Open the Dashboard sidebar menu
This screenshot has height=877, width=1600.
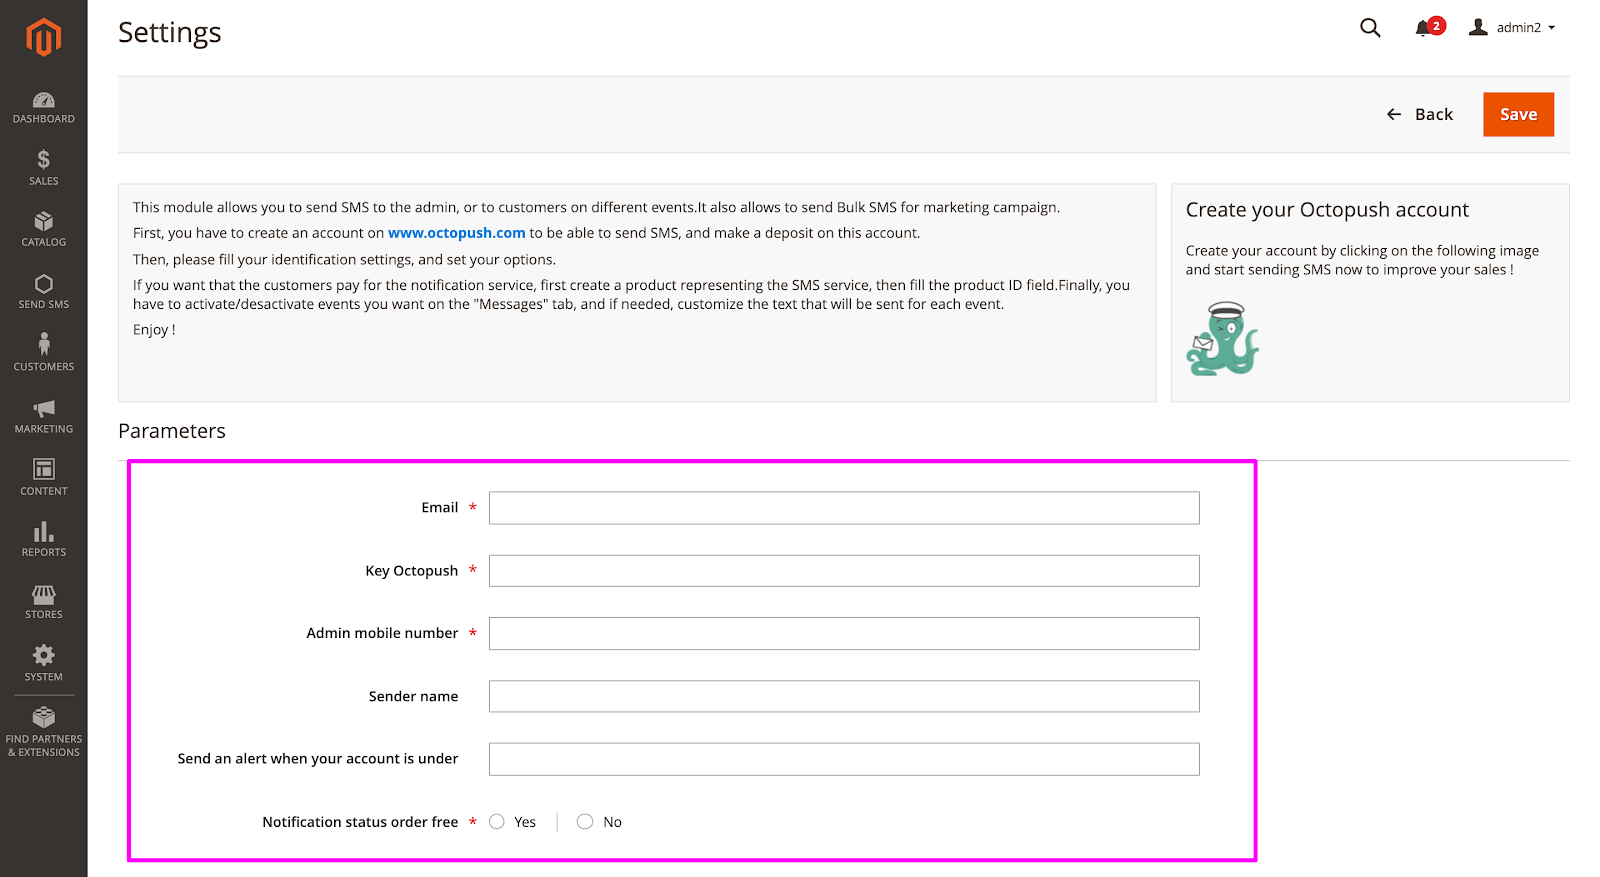(43, 107)
